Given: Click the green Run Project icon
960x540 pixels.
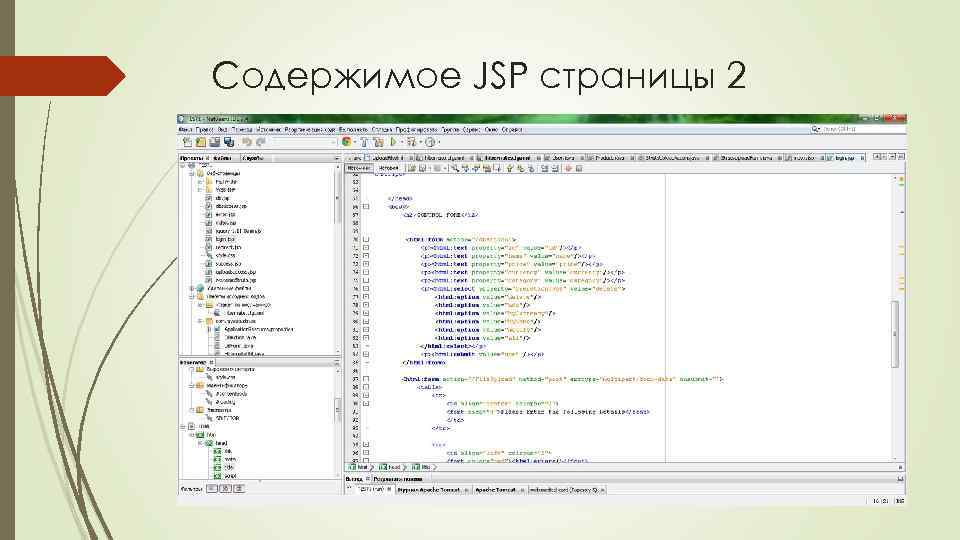Looking at the screenshot, I should click(393, 142).
